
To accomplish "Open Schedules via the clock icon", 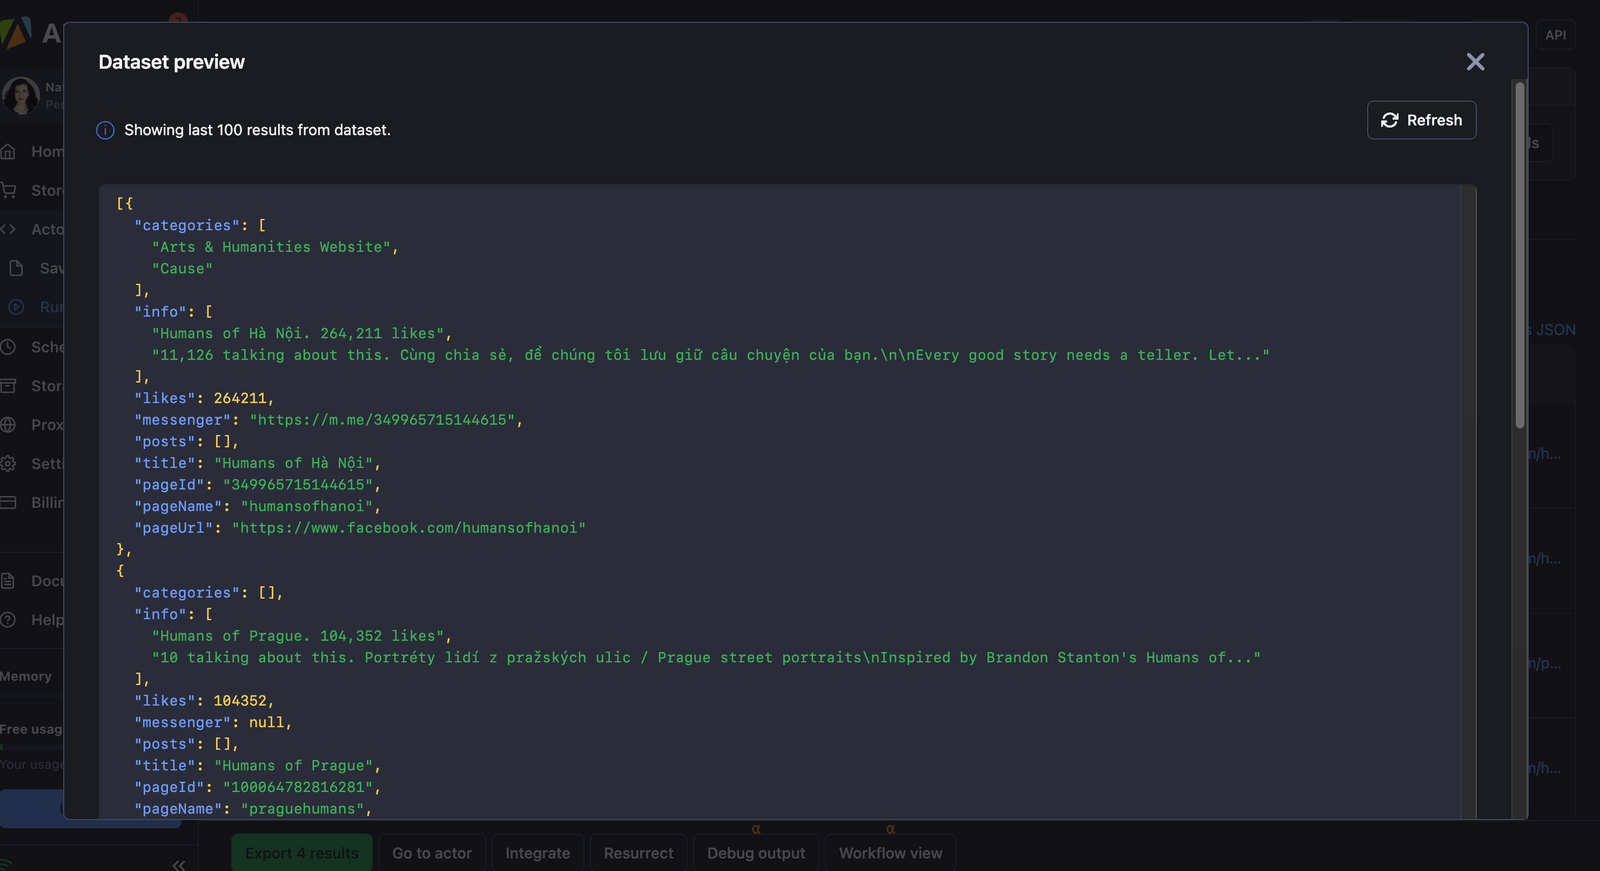I will click(9, 347).
